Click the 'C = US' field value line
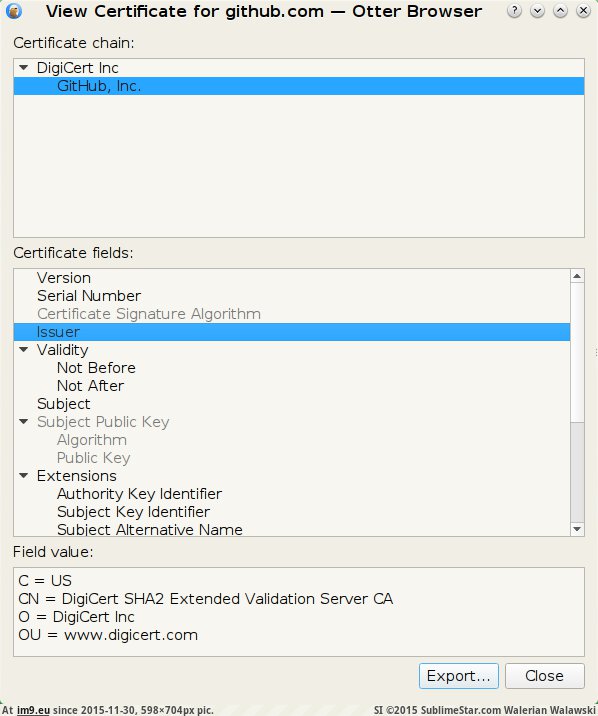Image resolution: width=598 pixels, height=716 pixels. (x=45, y=581)
